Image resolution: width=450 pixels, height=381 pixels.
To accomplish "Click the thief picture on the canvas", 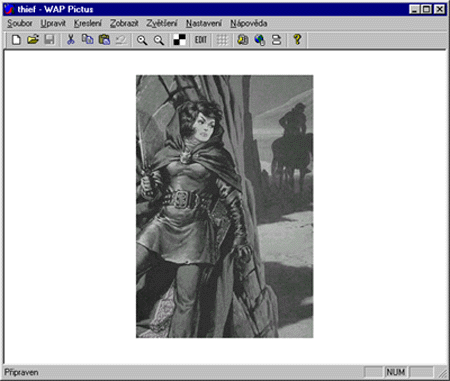I will pos(224,206).
